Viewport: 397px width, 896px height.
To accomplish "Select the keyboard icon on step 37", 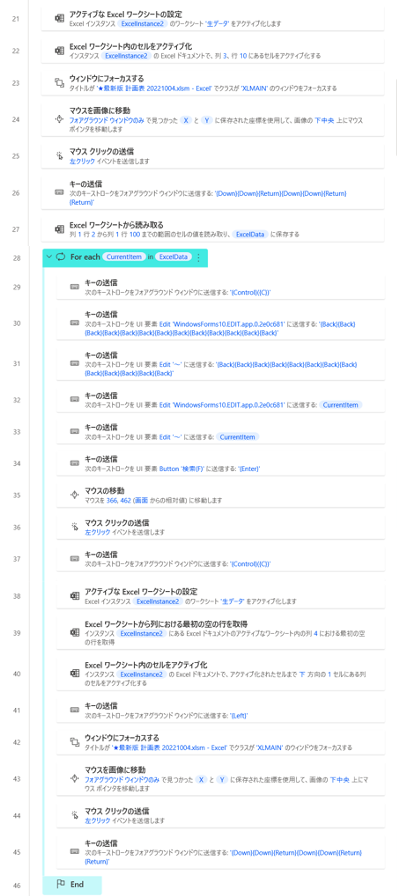I will (74, 558).
